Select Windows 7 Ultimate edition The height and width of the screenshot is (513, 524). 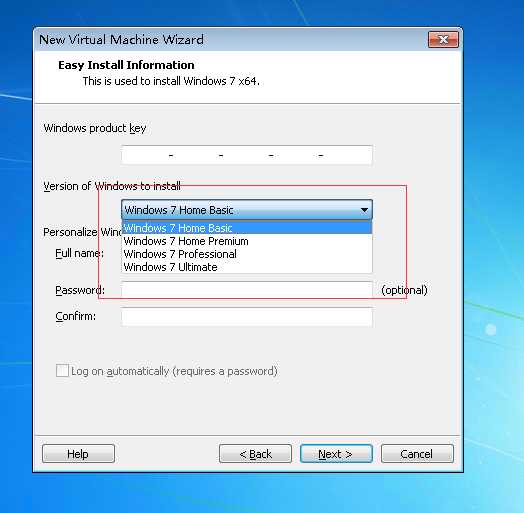pyautogui.click(x=247, y=267)
